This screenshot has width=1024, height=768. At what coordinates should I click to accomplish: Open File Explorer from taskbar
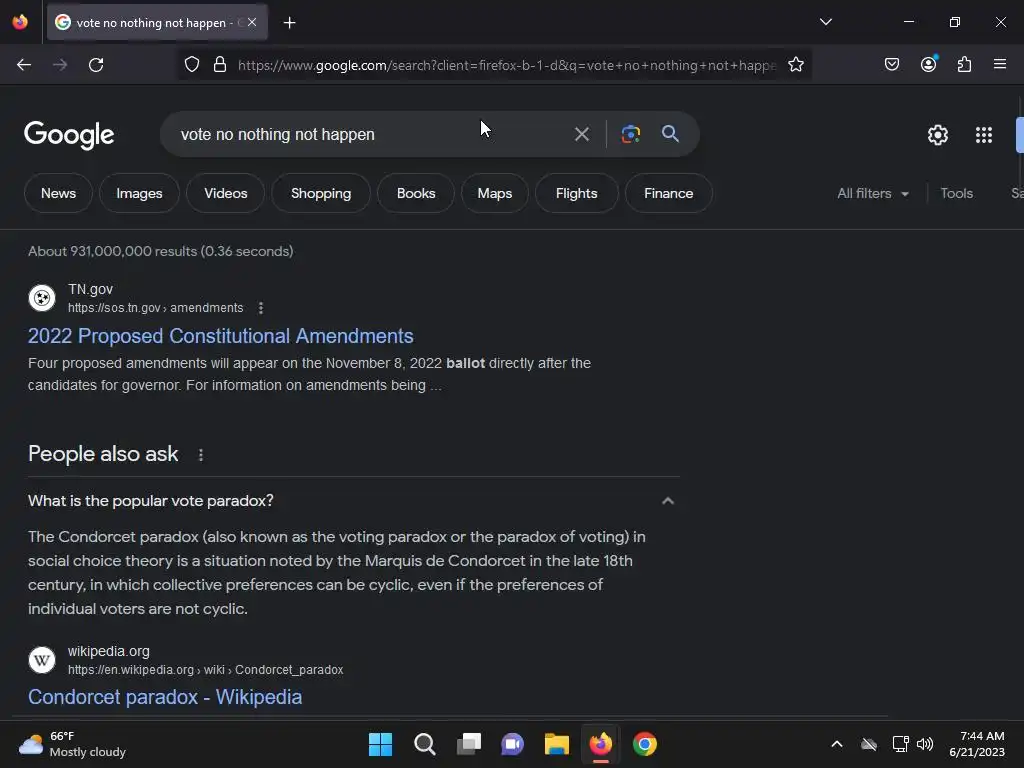click(x=556, y=744)
